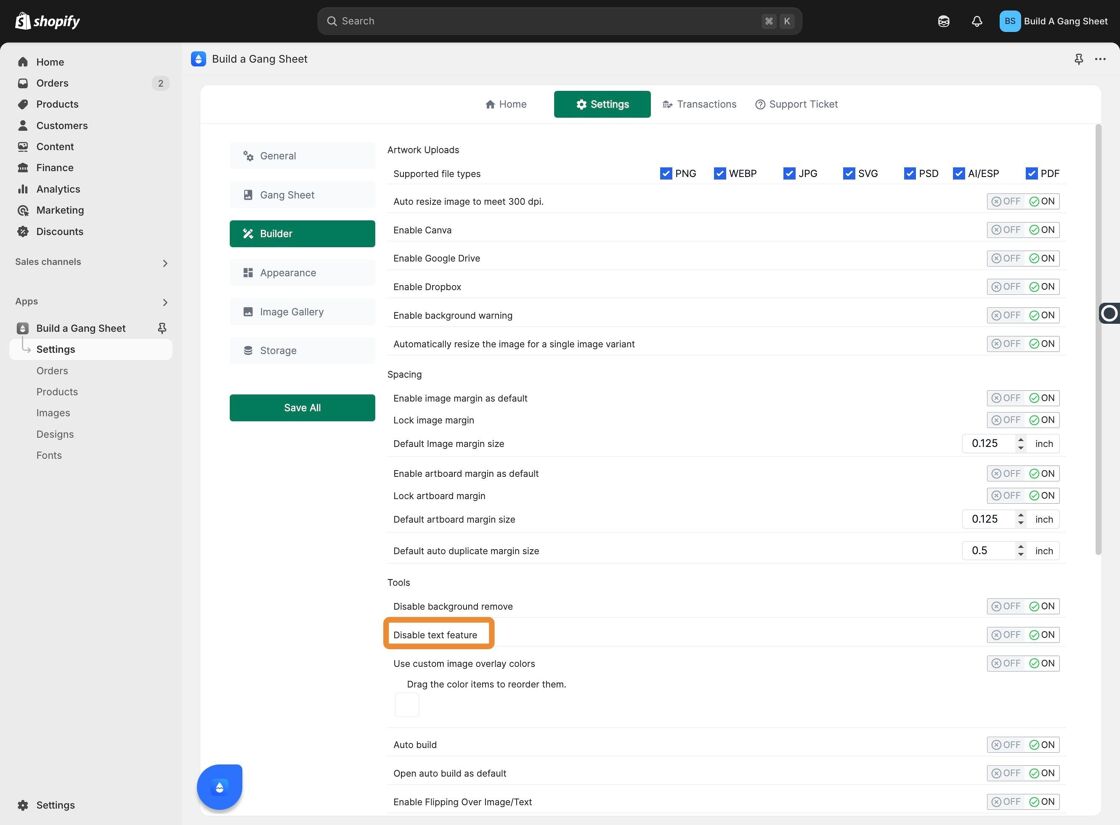1120x825 pixels.
Task: Turn ON Lock image margin
Action: click(x=1042, y=420)
